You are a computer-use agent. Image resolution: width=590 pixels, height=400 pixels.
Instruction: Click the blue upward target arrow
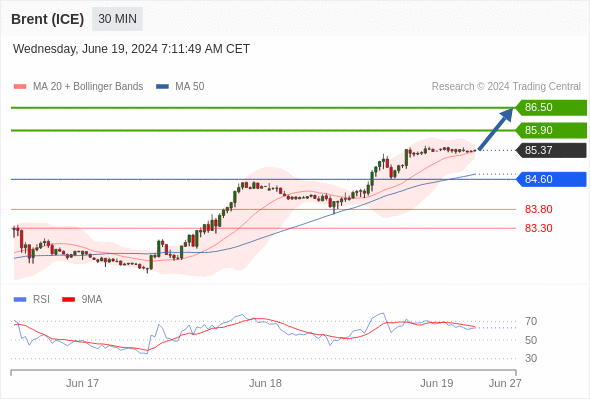(496, 129)
